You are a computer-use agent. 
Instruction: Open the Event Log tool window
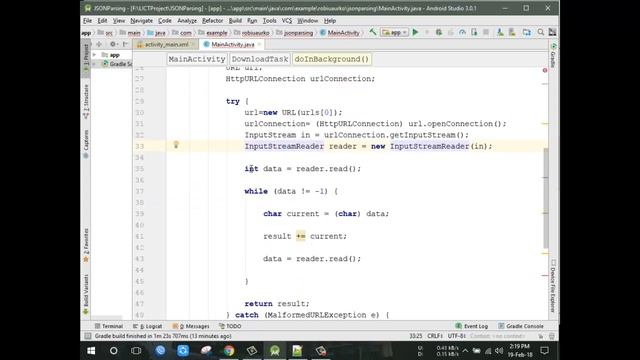click(471, 326)
